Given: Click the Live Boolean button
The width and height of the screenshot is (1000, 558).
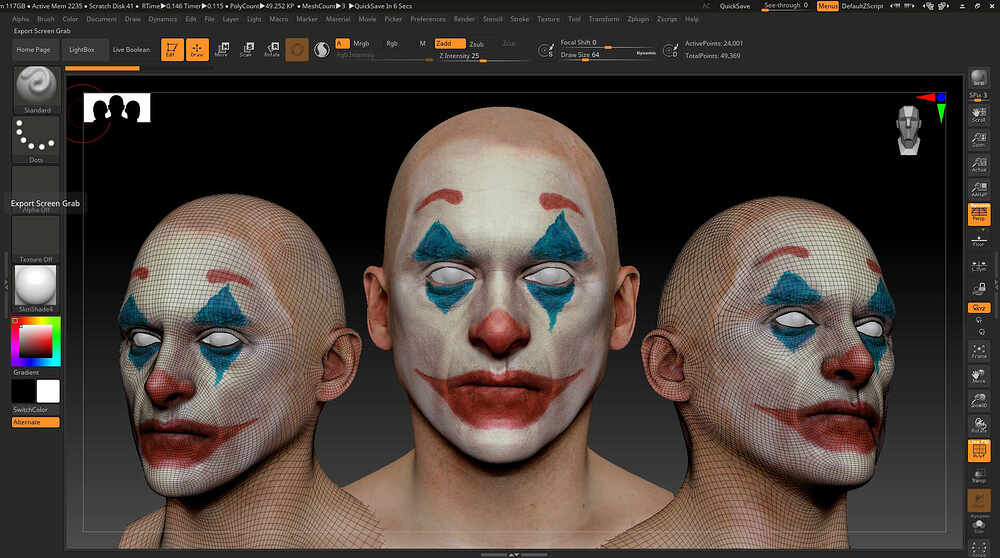Looking at the screenshot, I should click(131, 50).
